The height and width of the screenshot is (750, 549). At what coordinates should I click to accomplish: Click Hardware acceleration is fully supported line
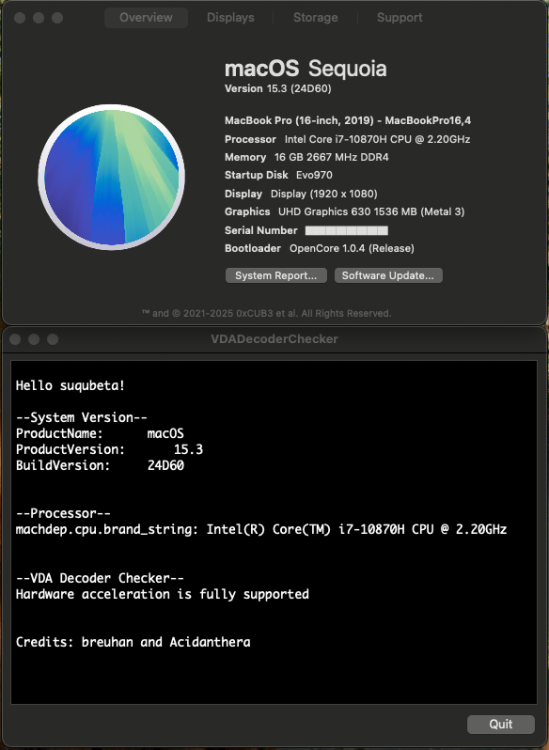(162, 595)
